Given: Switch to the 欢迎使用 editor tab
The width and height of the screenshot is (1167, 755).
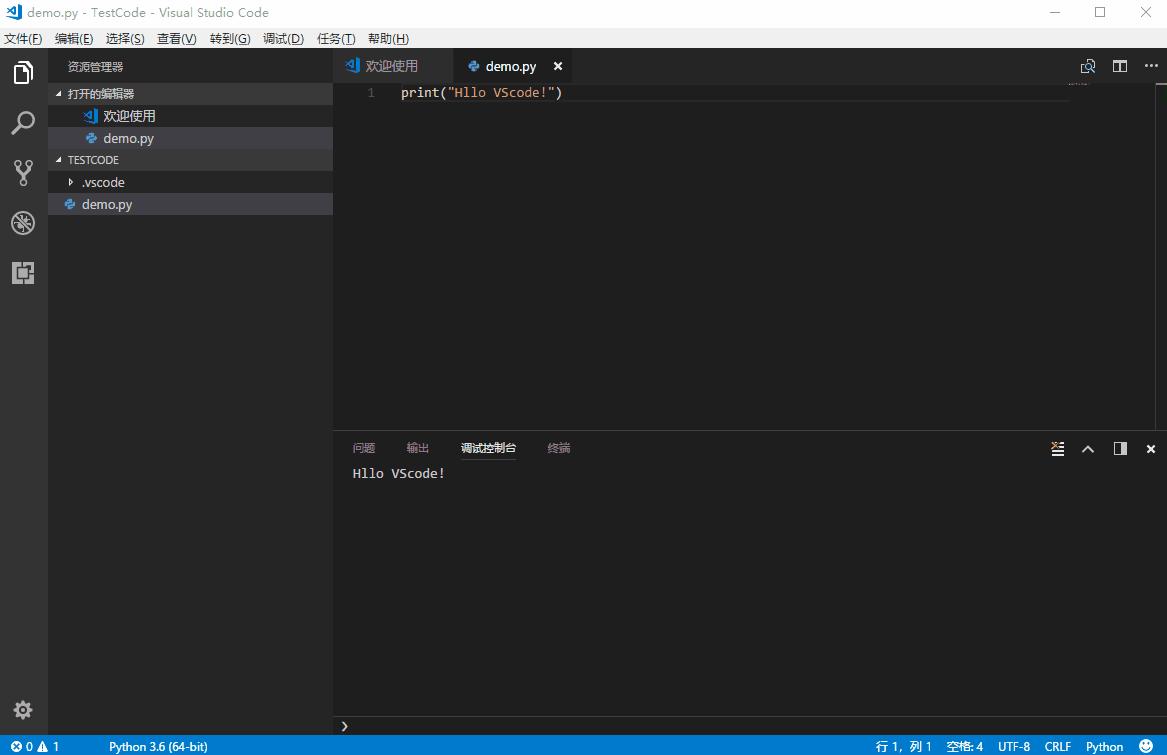Looking at the screenshot, I should [391, 66].
